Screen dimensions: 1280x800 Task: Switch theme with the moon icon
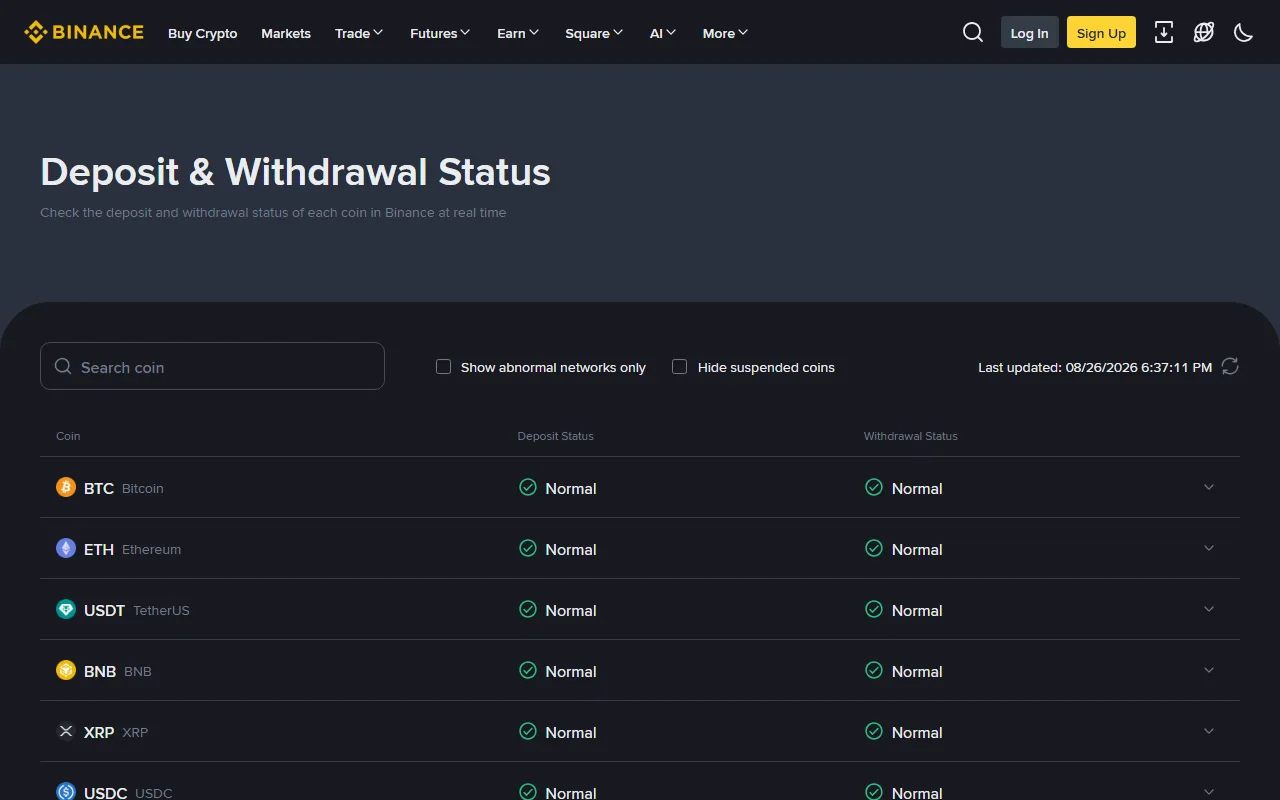click(x=1244, y=33)
